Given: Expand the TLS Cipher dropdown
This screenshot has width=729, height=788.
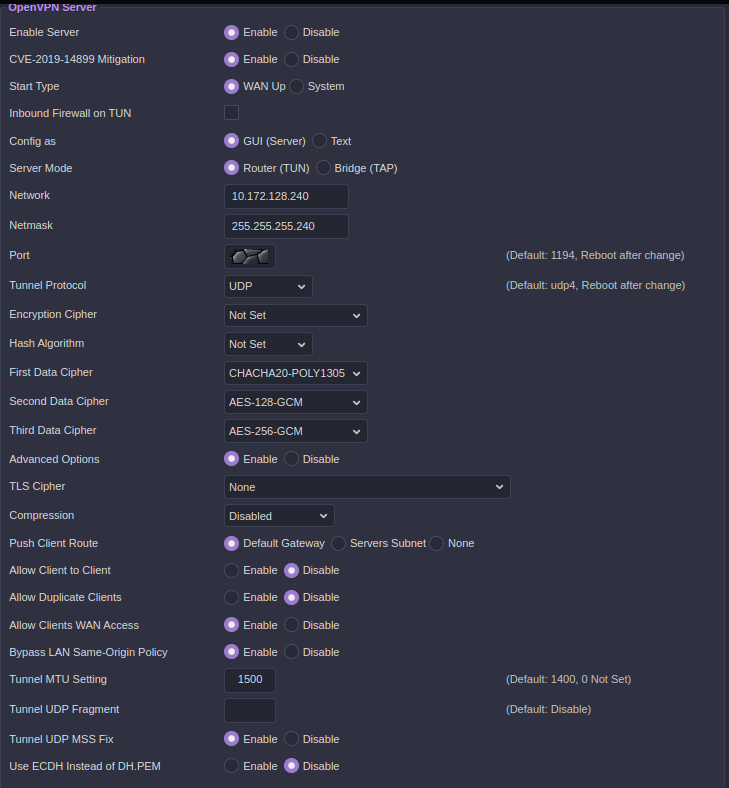Looking at the screenshot, I should (x=367, y=487).
